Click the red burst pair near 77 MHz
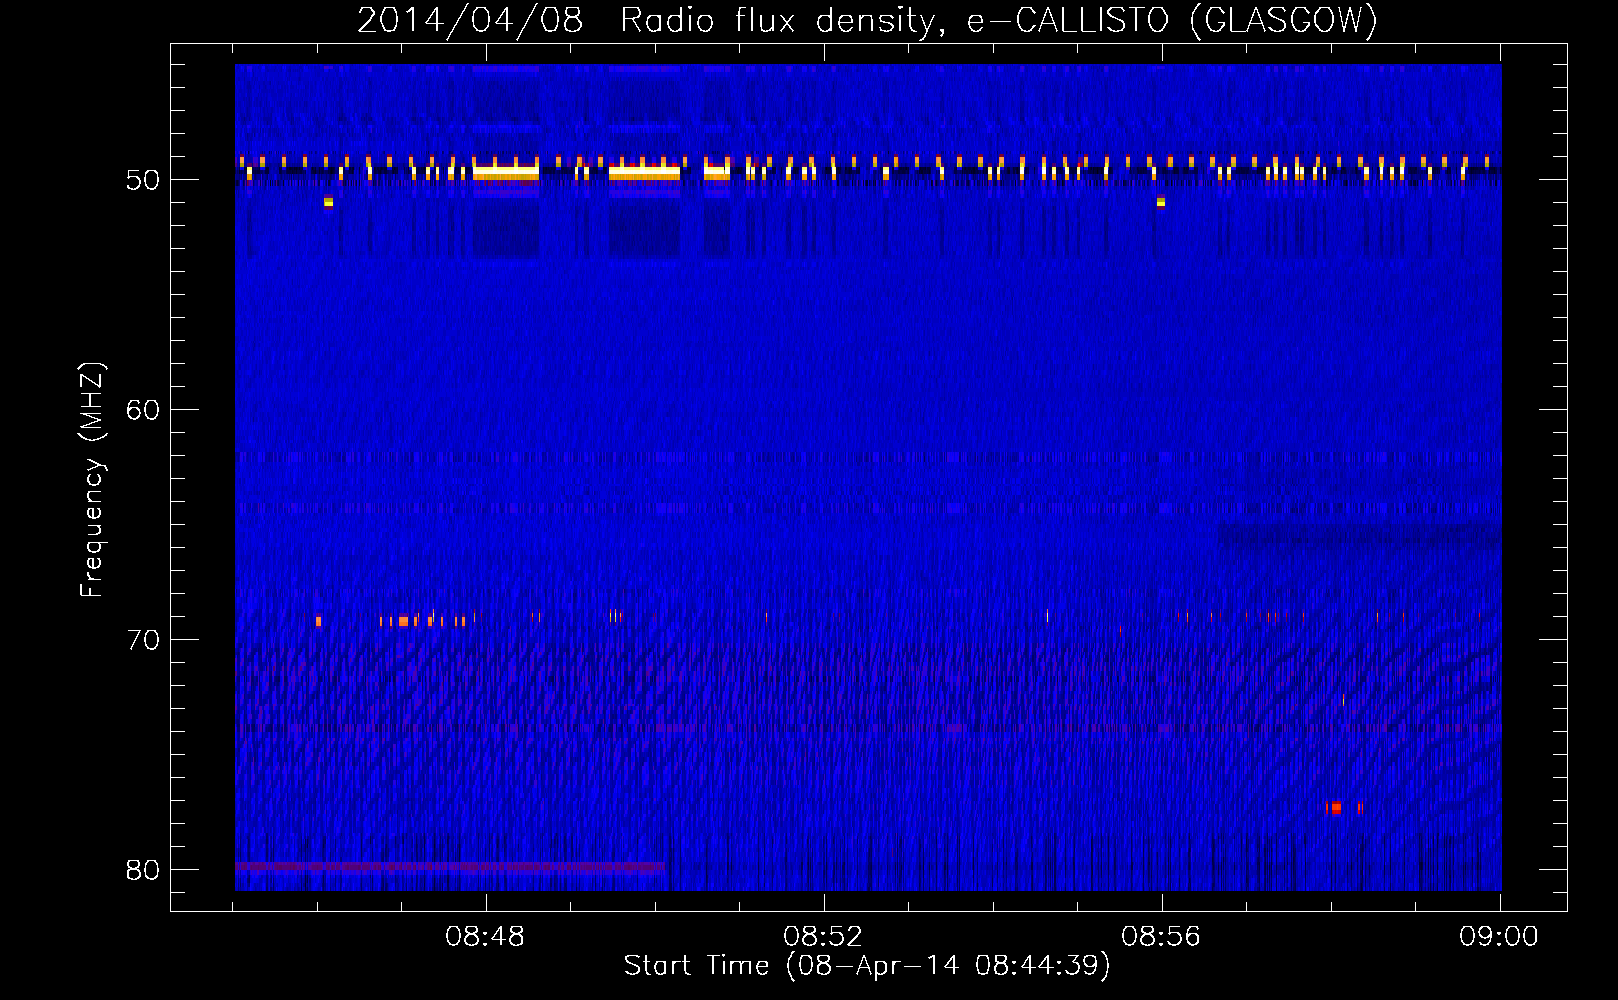This screenshot has width=1618, height=1000. pos(1345,808)
